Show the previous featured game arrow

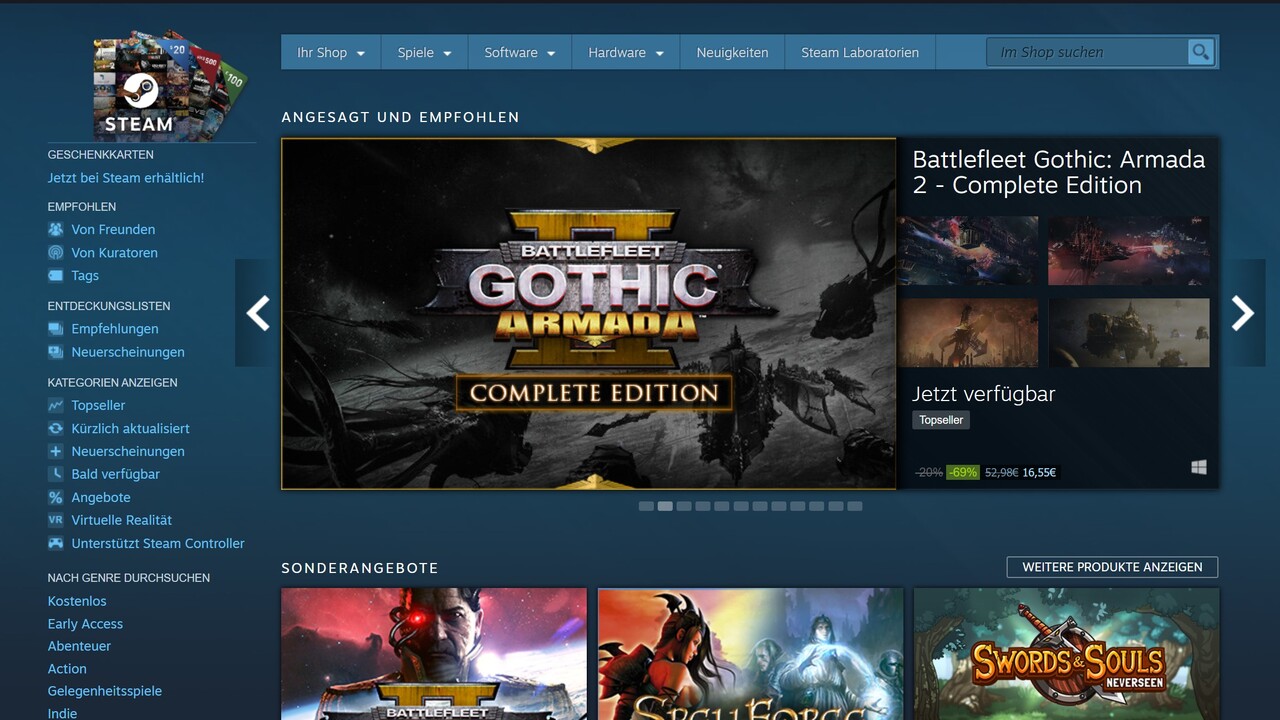257,313
